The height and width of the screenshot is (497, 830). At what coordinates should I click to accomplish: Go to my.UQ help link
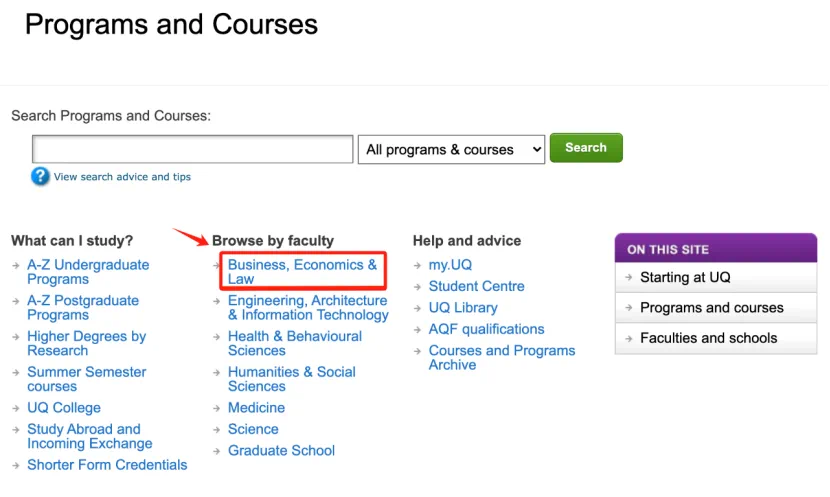pos(450,265)
